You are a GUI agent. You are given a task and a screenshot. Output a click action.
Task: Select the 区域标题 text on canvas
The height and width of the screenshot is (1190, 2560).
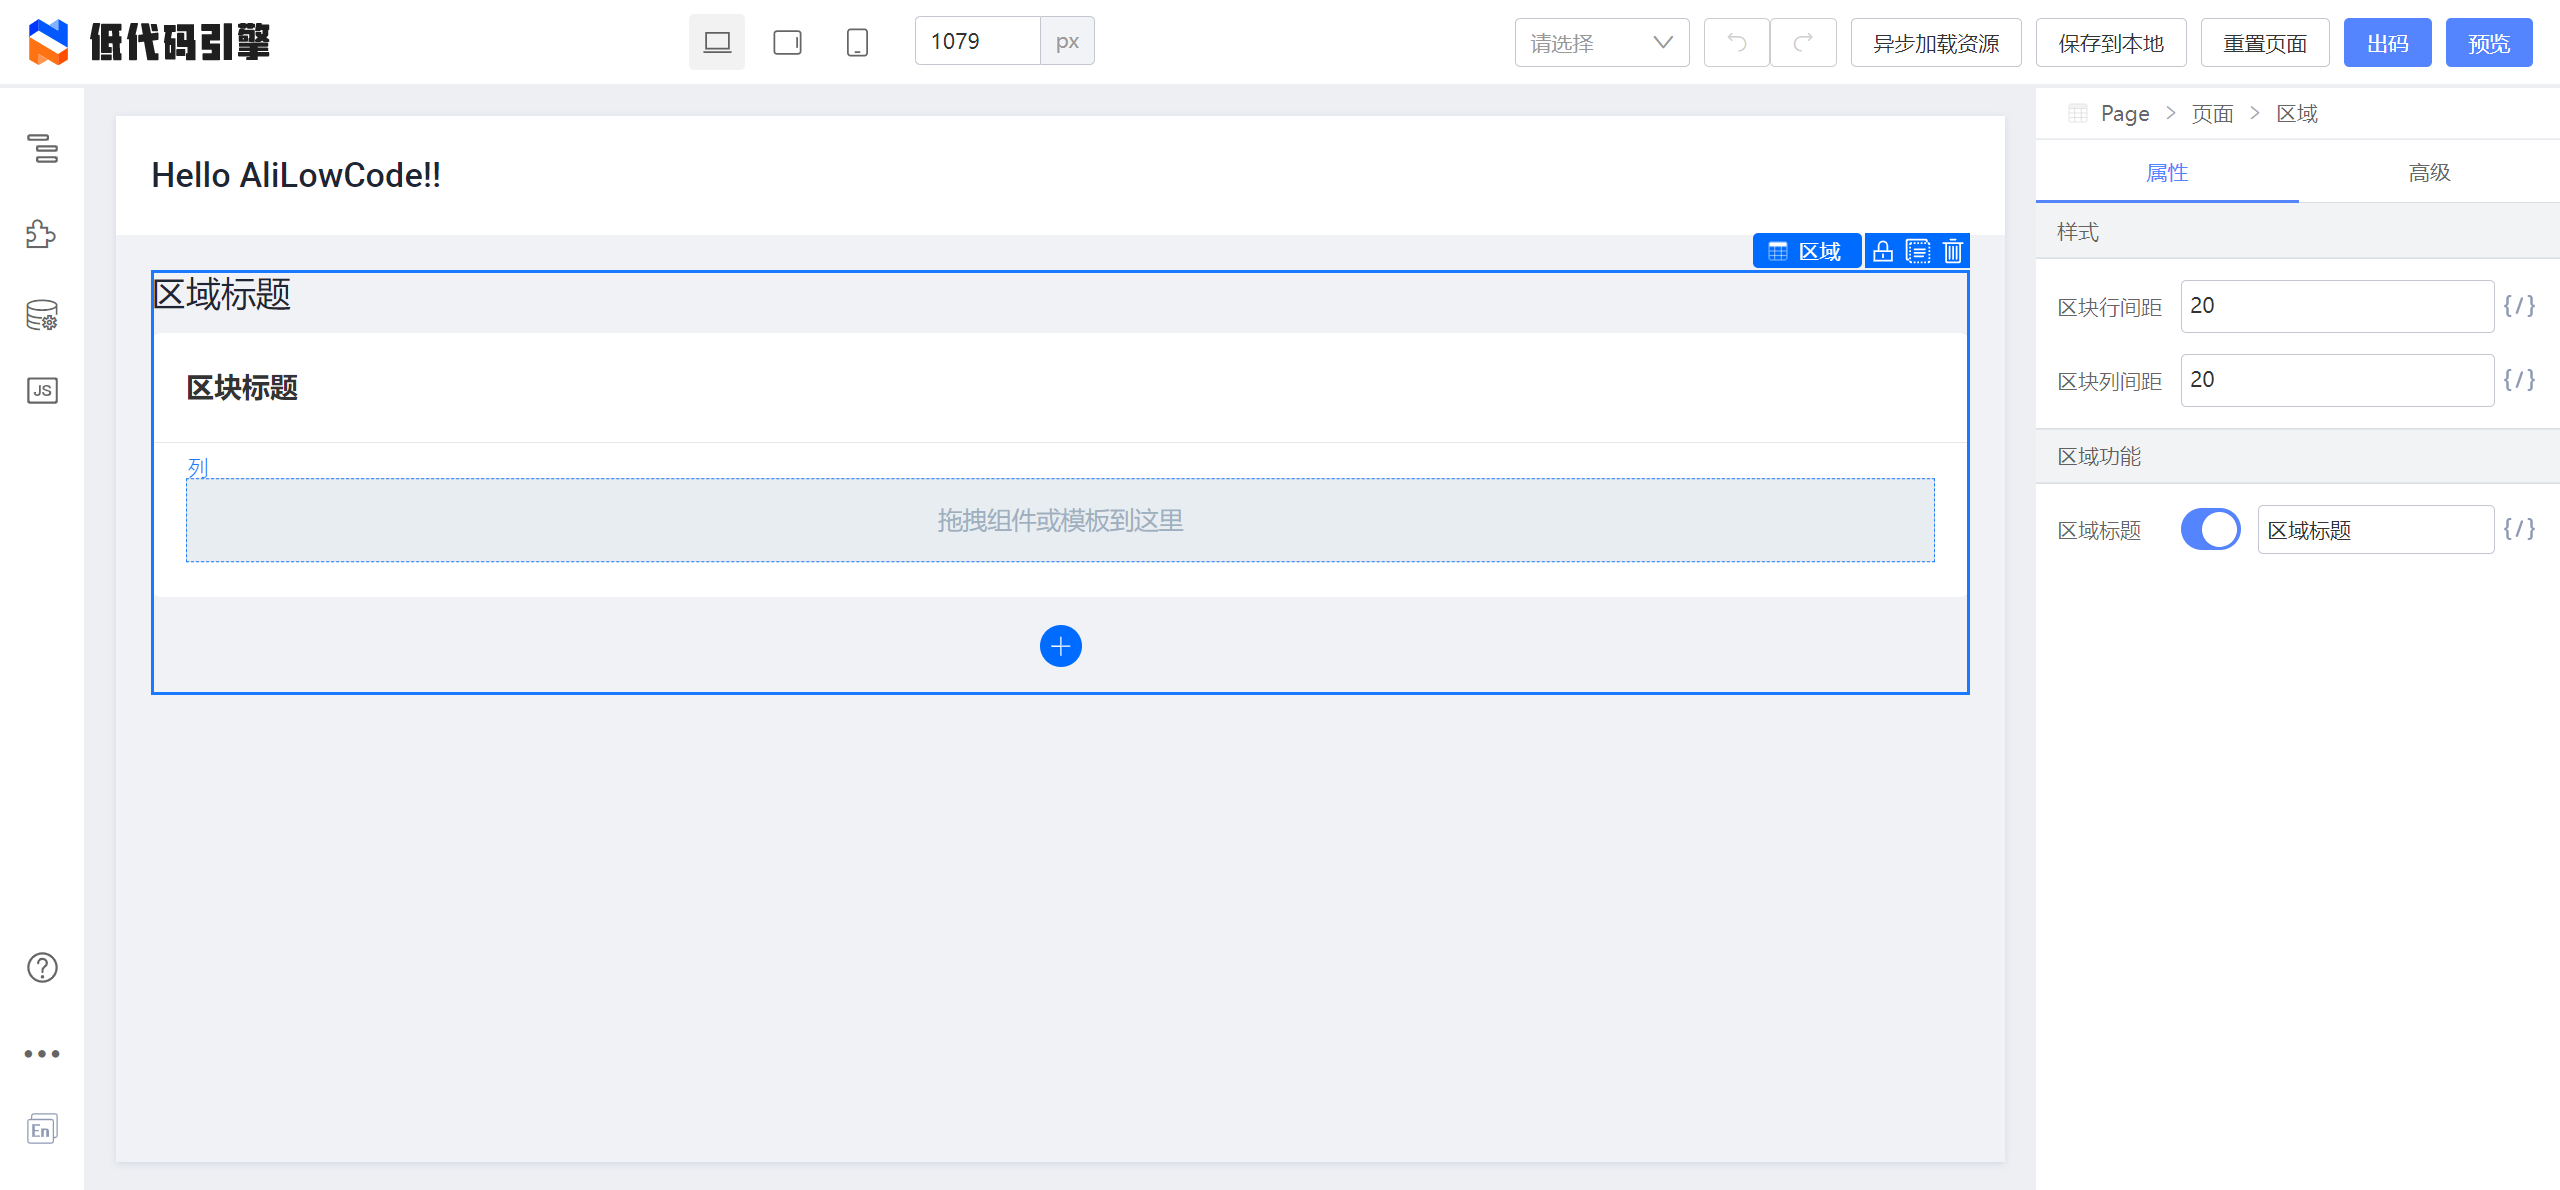point(222,295)
